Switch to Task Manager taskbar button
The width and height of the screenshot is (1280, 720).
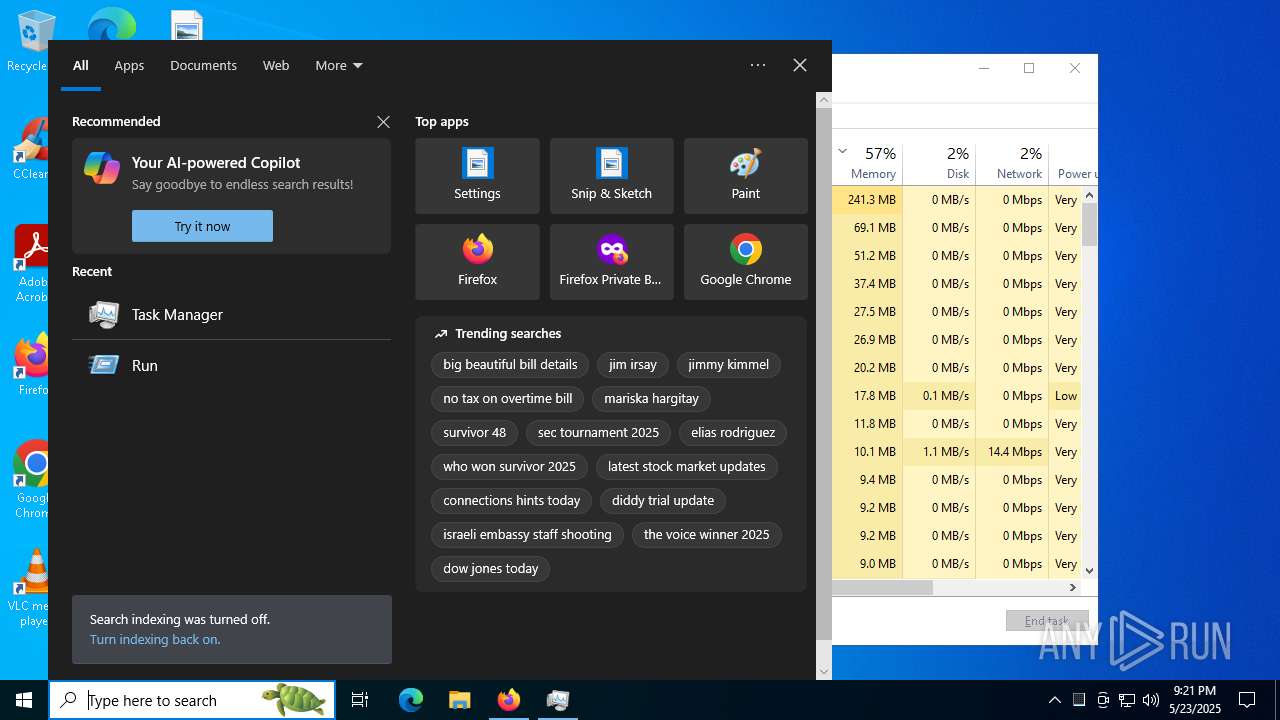coord(557,700)
